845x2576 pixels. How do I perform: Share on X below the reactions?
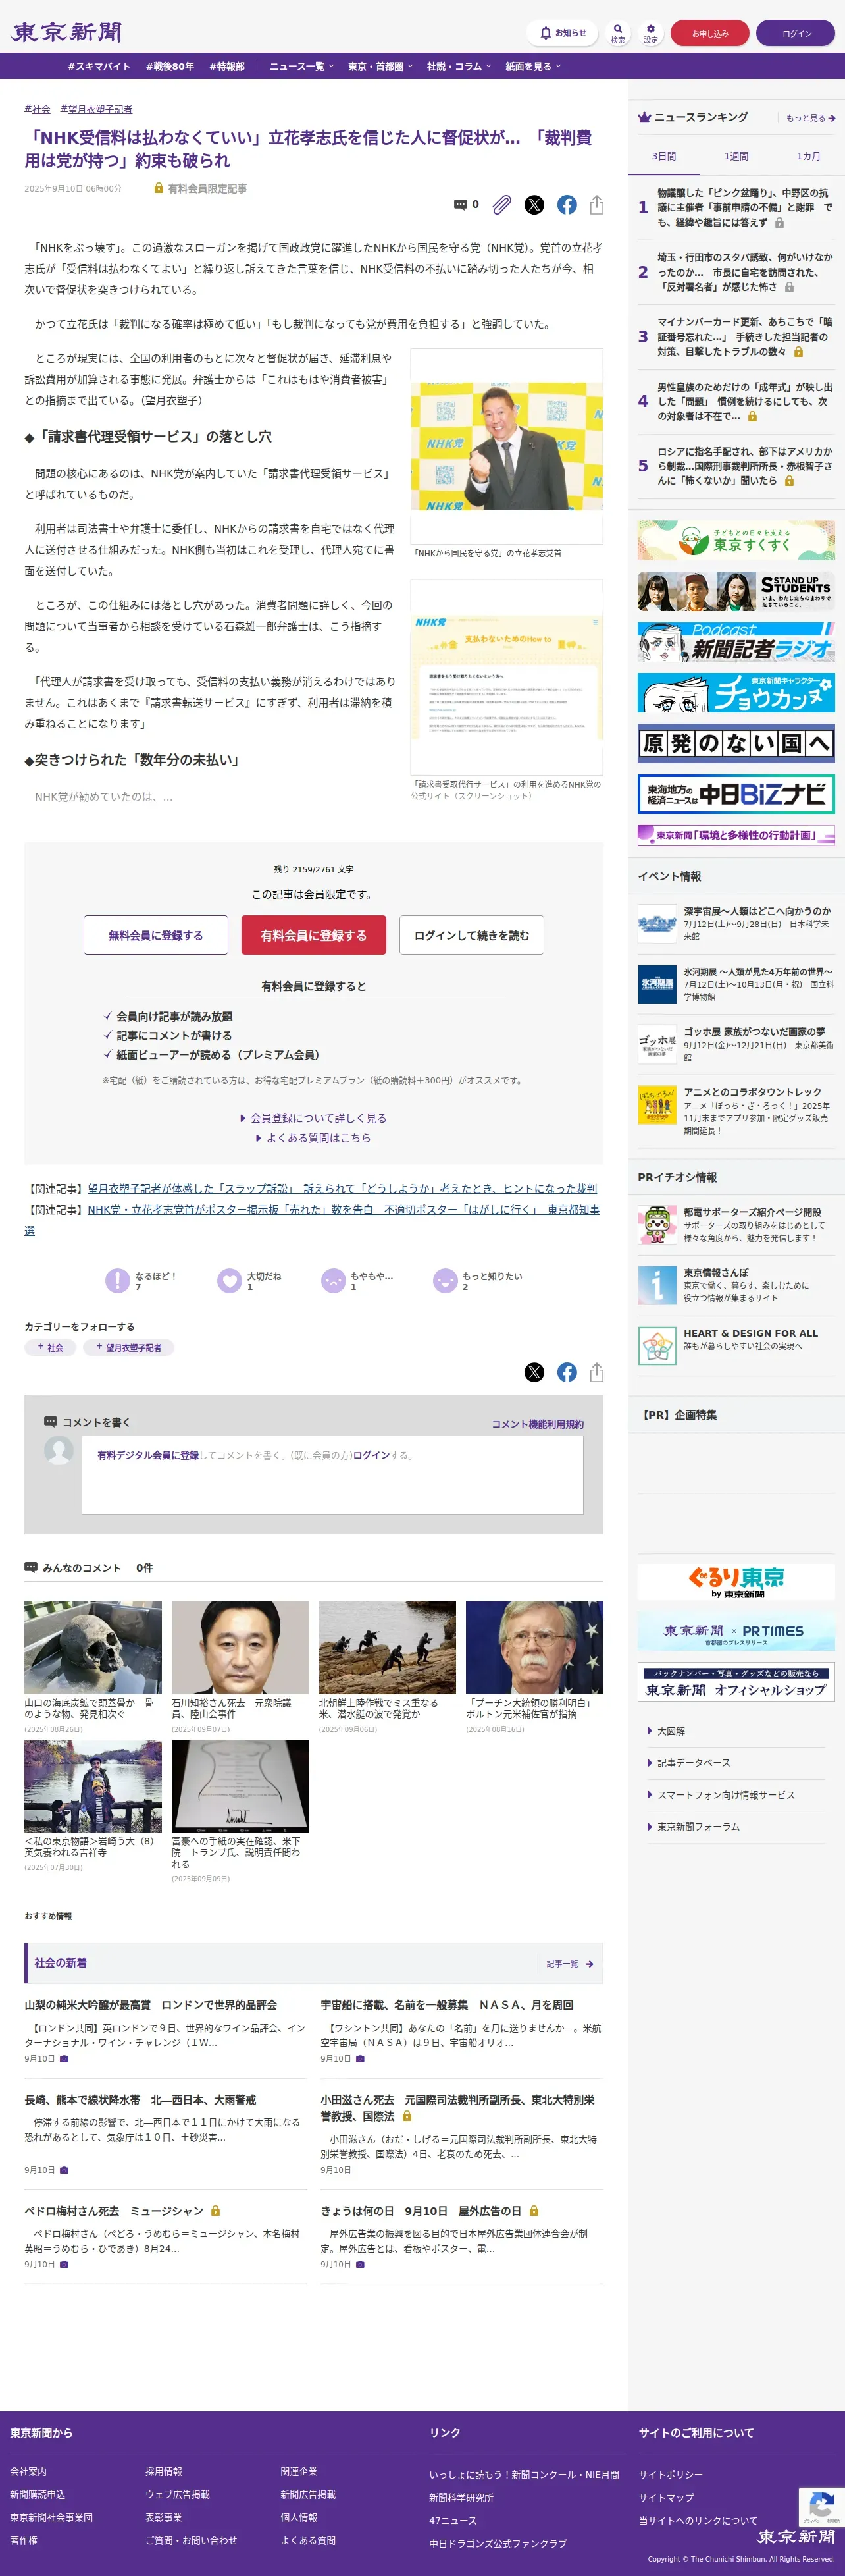[x=535, y=1372]
